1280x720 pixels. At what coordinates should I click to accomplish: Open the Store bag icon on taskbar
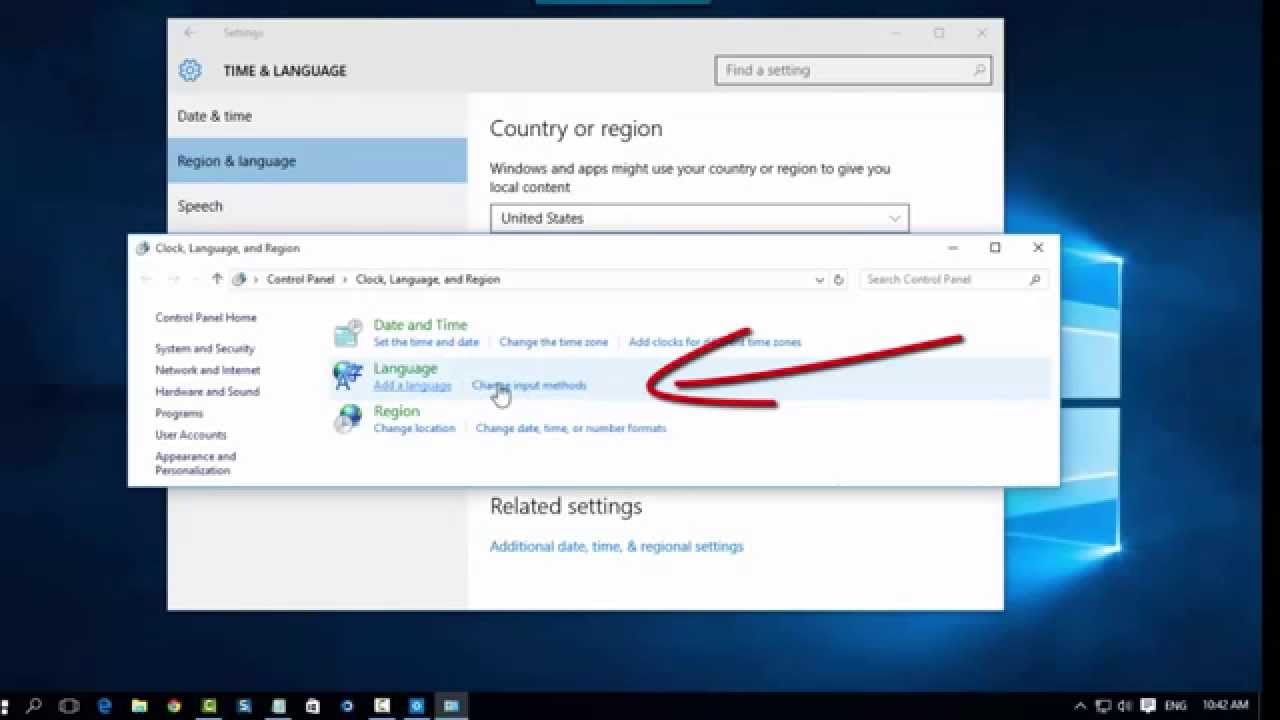pyautogui.click(x=312, y=705)
